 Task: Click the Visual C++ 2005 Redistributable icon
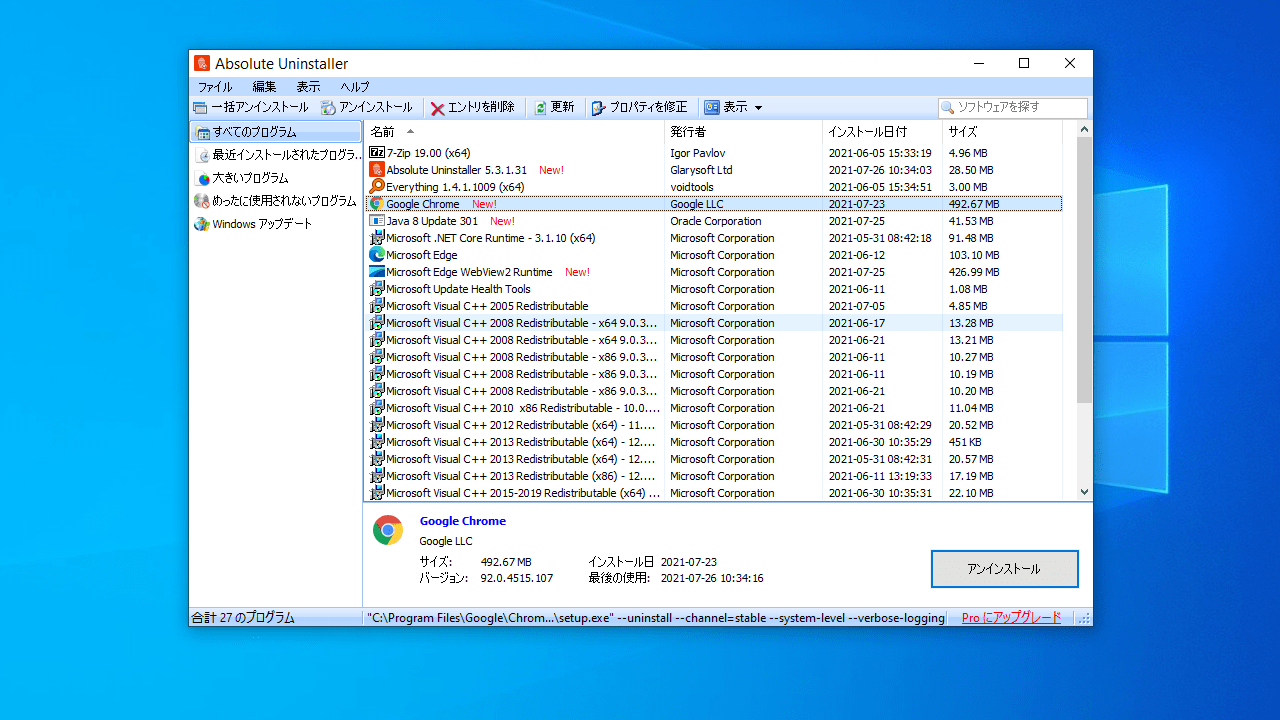(x=377, y=306)
